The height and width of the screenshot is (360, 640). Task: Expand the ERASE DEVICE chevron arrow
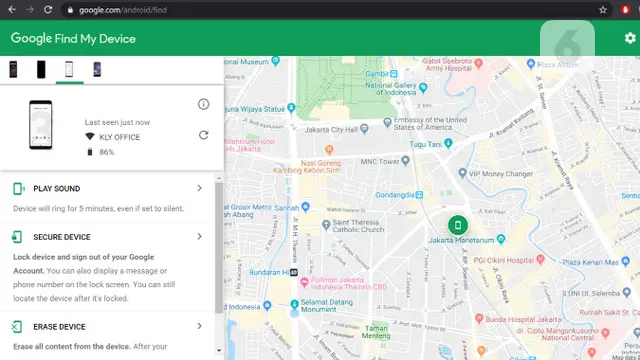(x=200, y=326)
